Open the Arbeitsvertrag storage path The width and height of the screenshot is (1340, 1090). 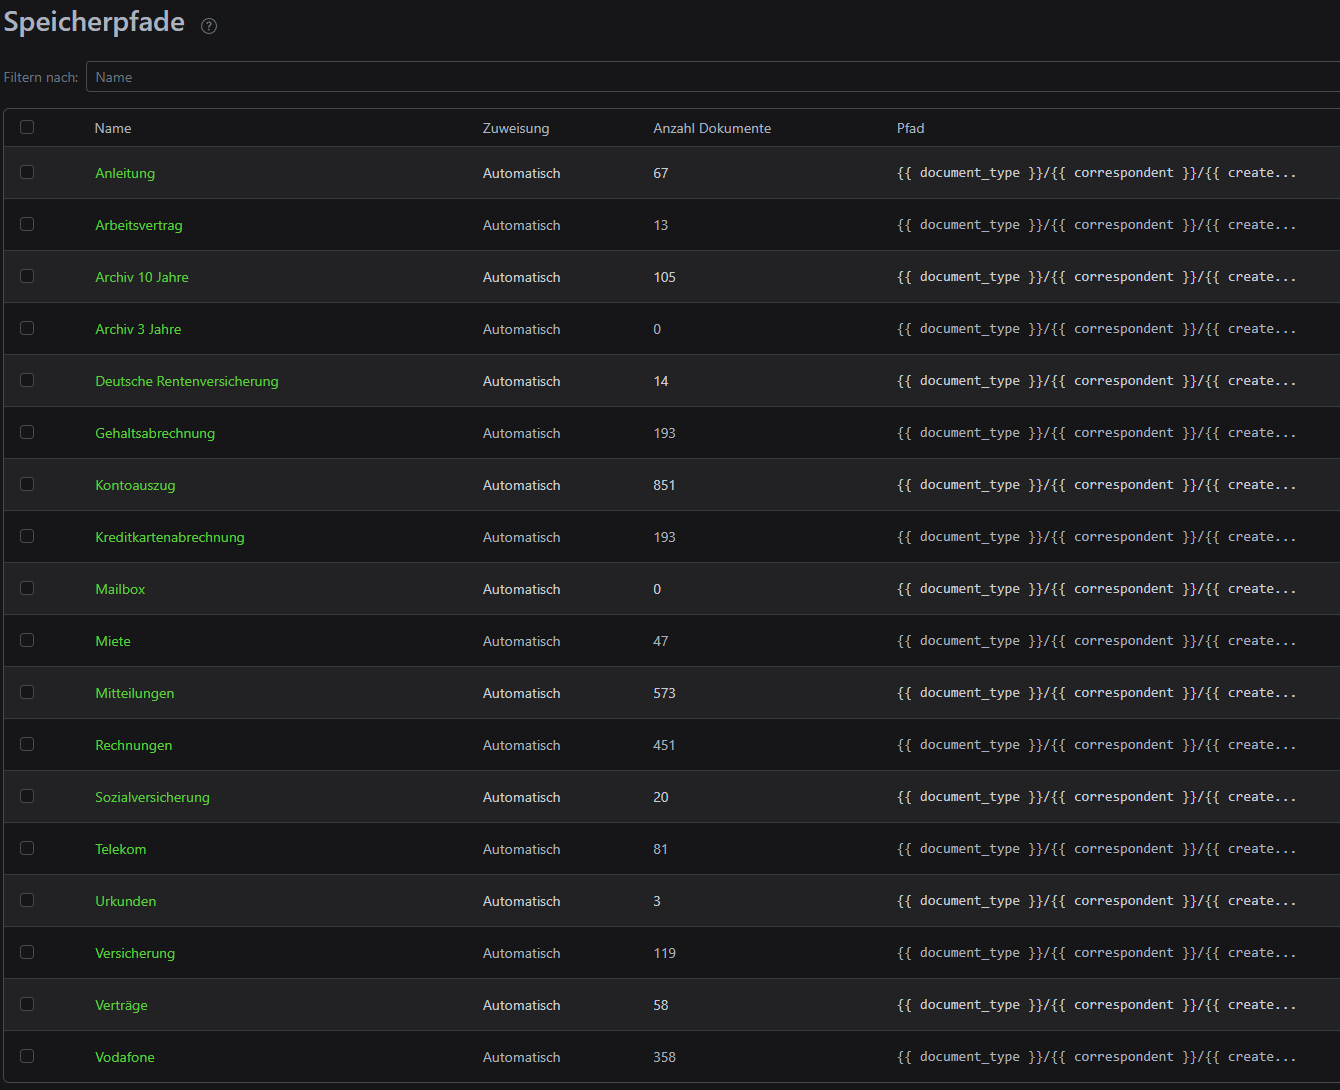[139, 225]
